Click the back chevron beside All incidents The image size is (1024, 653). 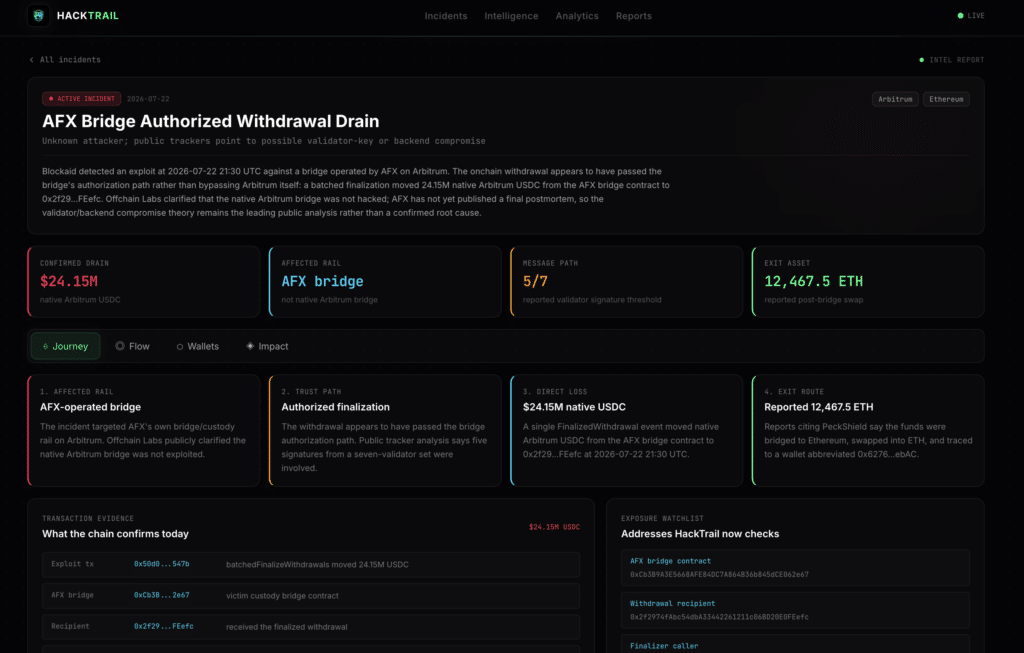pyautogui.click(x=31, y=60)
